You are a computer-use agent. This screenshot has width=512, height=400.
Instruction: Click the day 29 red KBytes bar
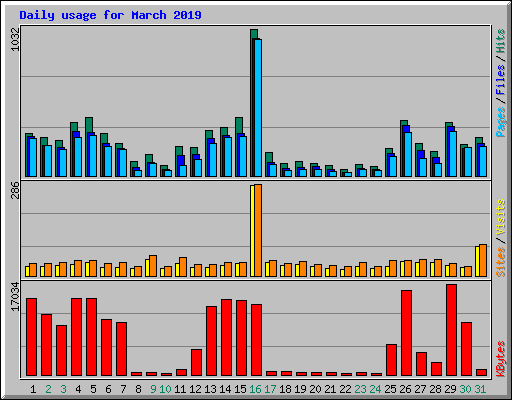(451, 330)
